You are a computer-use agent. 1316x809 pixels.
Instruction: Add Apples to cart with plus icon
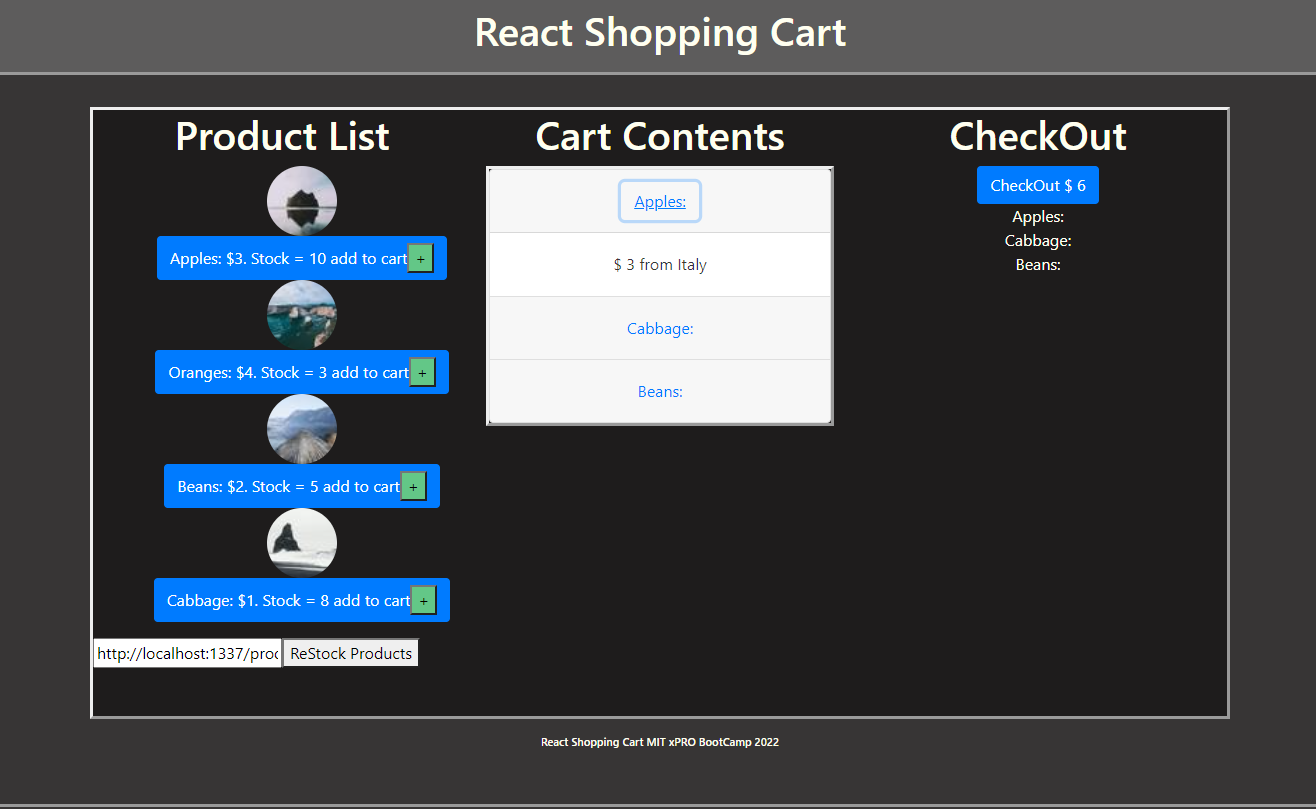(x=420, y=258)
